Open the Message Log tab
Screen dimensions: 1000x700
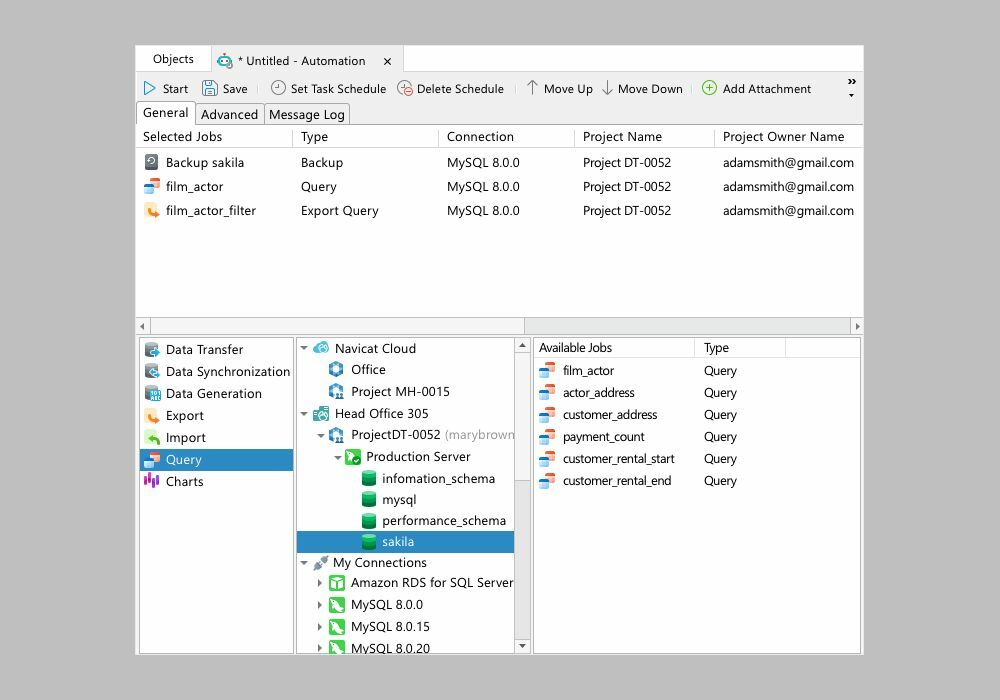click(307, 114)
